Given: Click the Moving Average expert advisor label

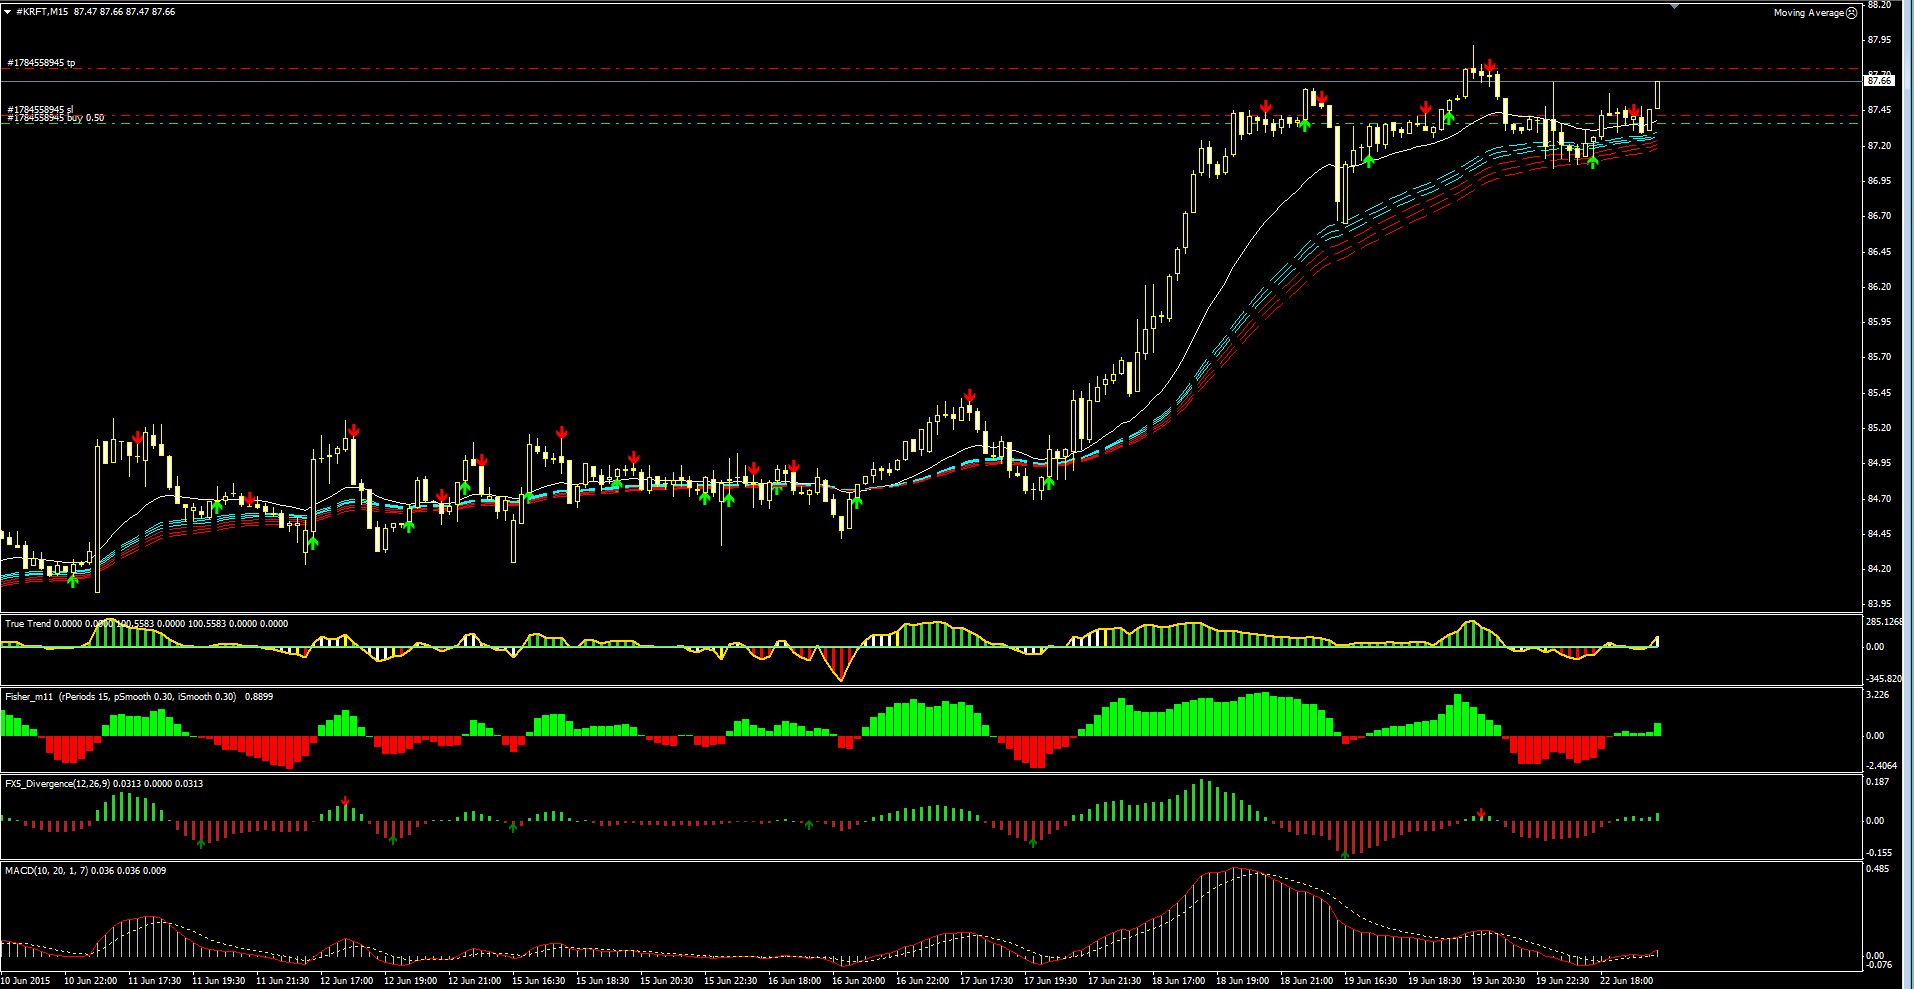Looking at the screenshot, I should tap(1809, 13).
